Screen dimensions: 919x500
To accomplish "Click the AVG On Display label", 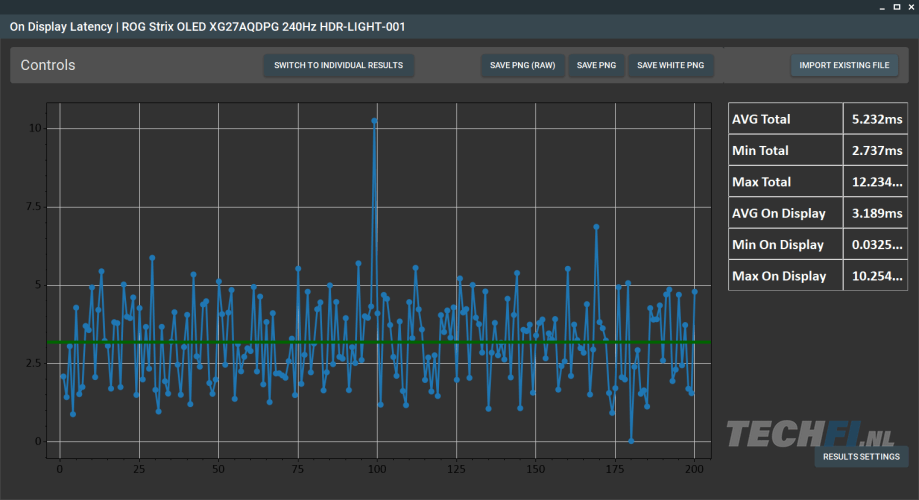I will [778, 213].
